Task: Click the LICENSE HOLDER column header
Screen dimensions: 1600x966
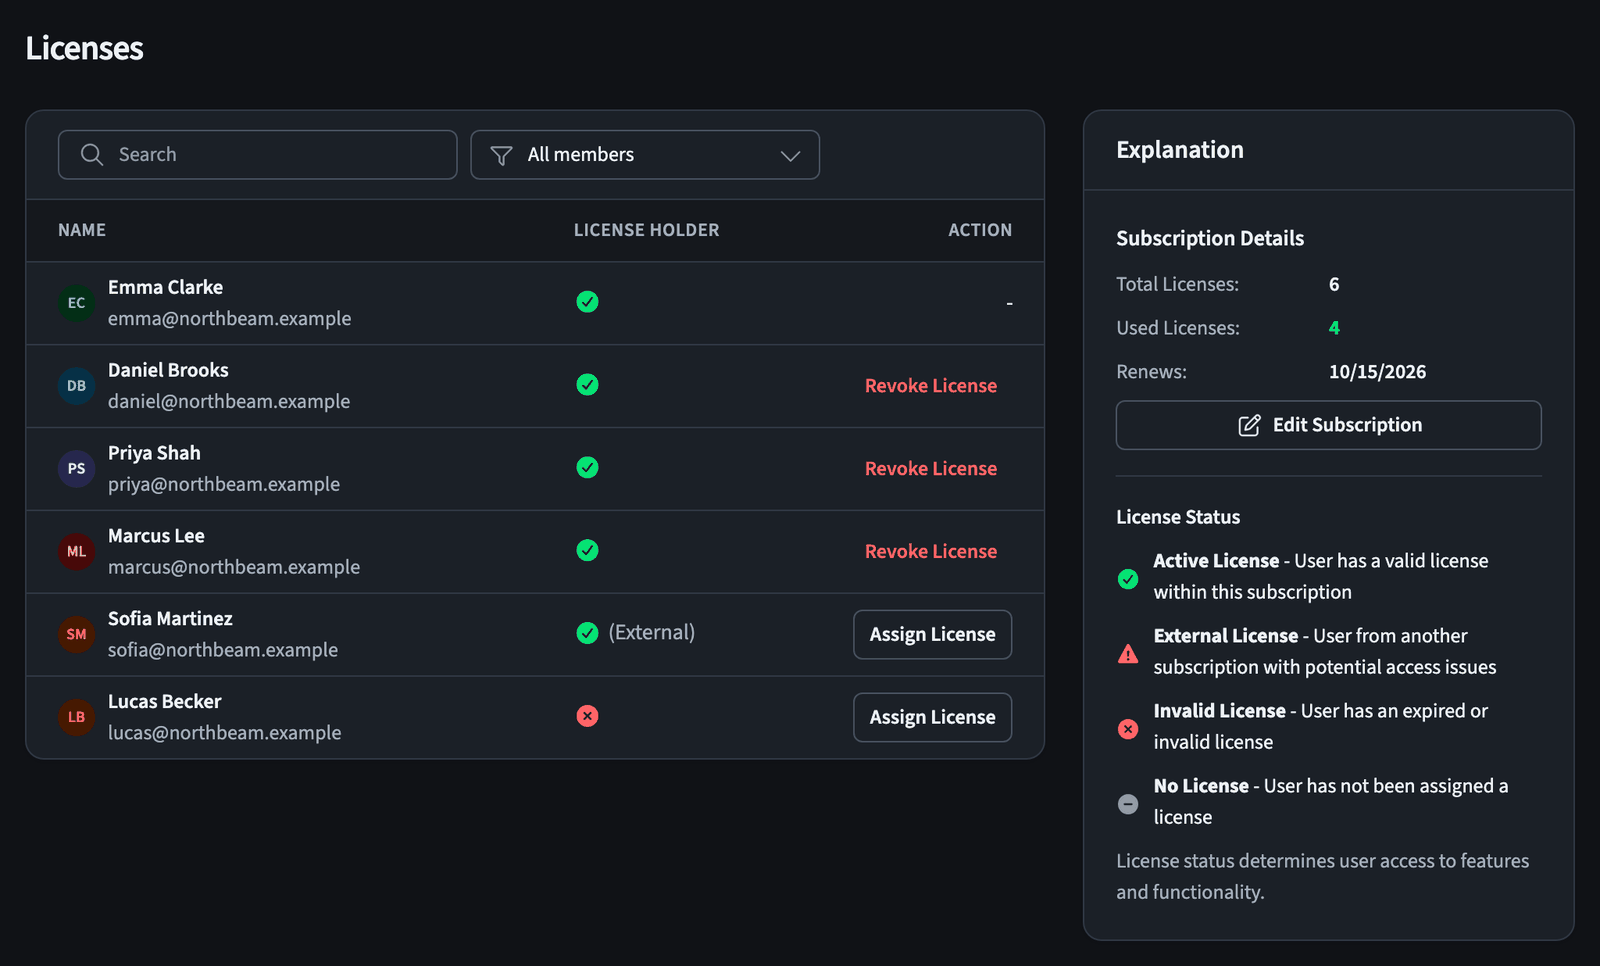Action: 647,231
